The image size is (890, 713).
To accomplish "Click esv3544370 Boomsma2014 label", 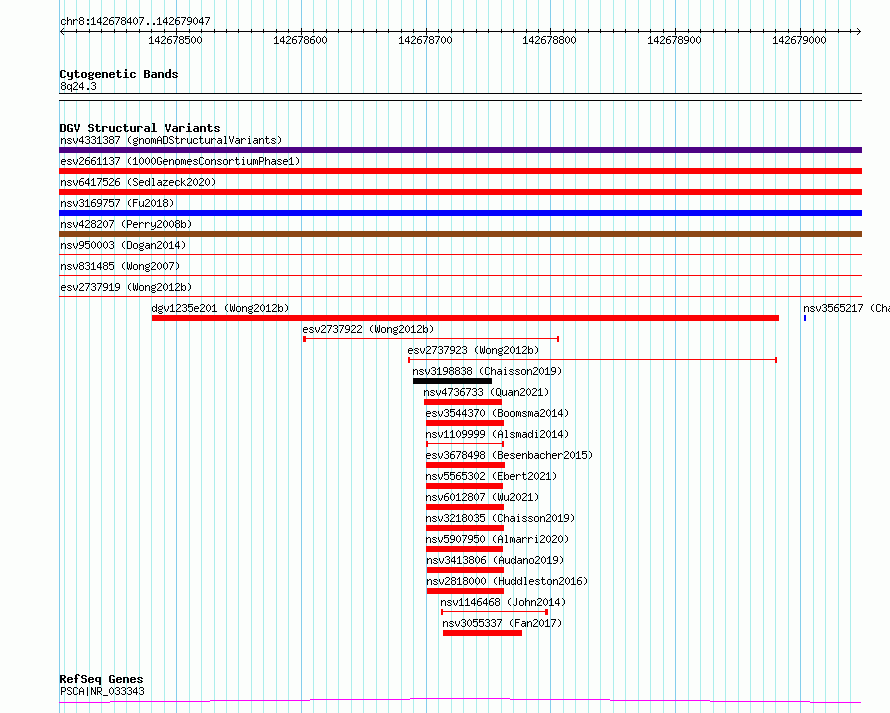I will 497,413.
